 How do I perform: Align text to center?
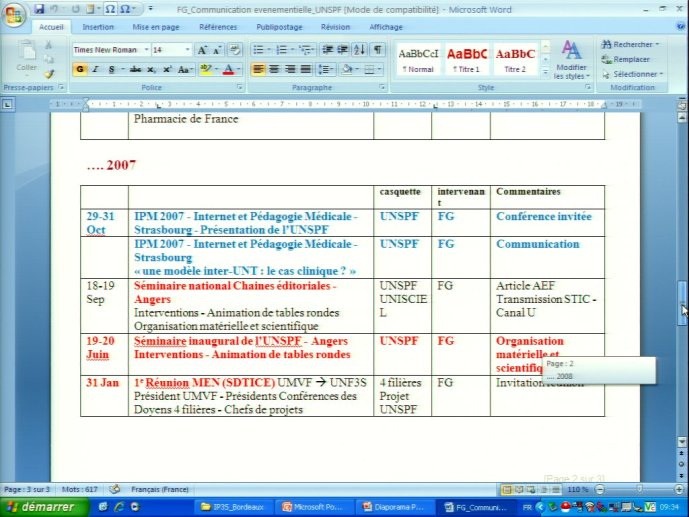coord(274,69)
